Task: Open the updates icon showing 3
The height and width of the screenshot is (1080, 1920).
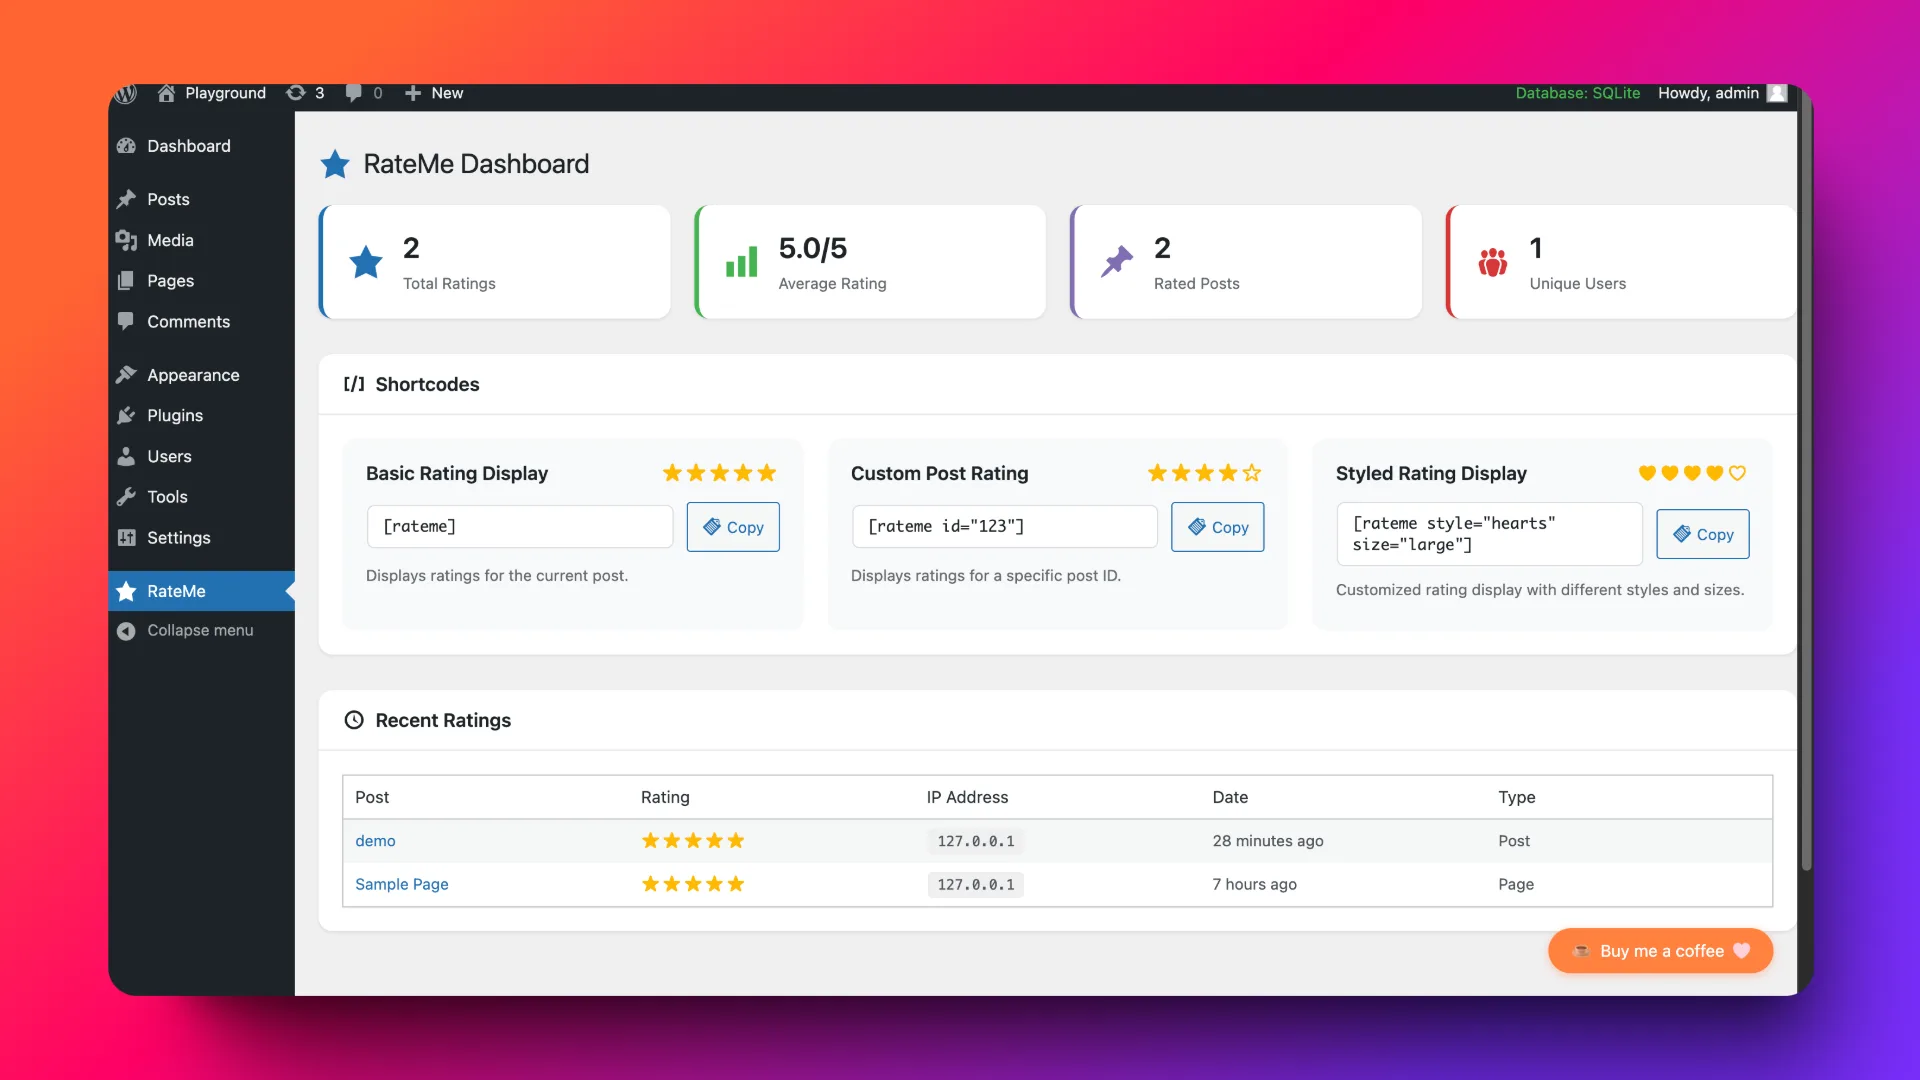Action: (x=296, y=93)
